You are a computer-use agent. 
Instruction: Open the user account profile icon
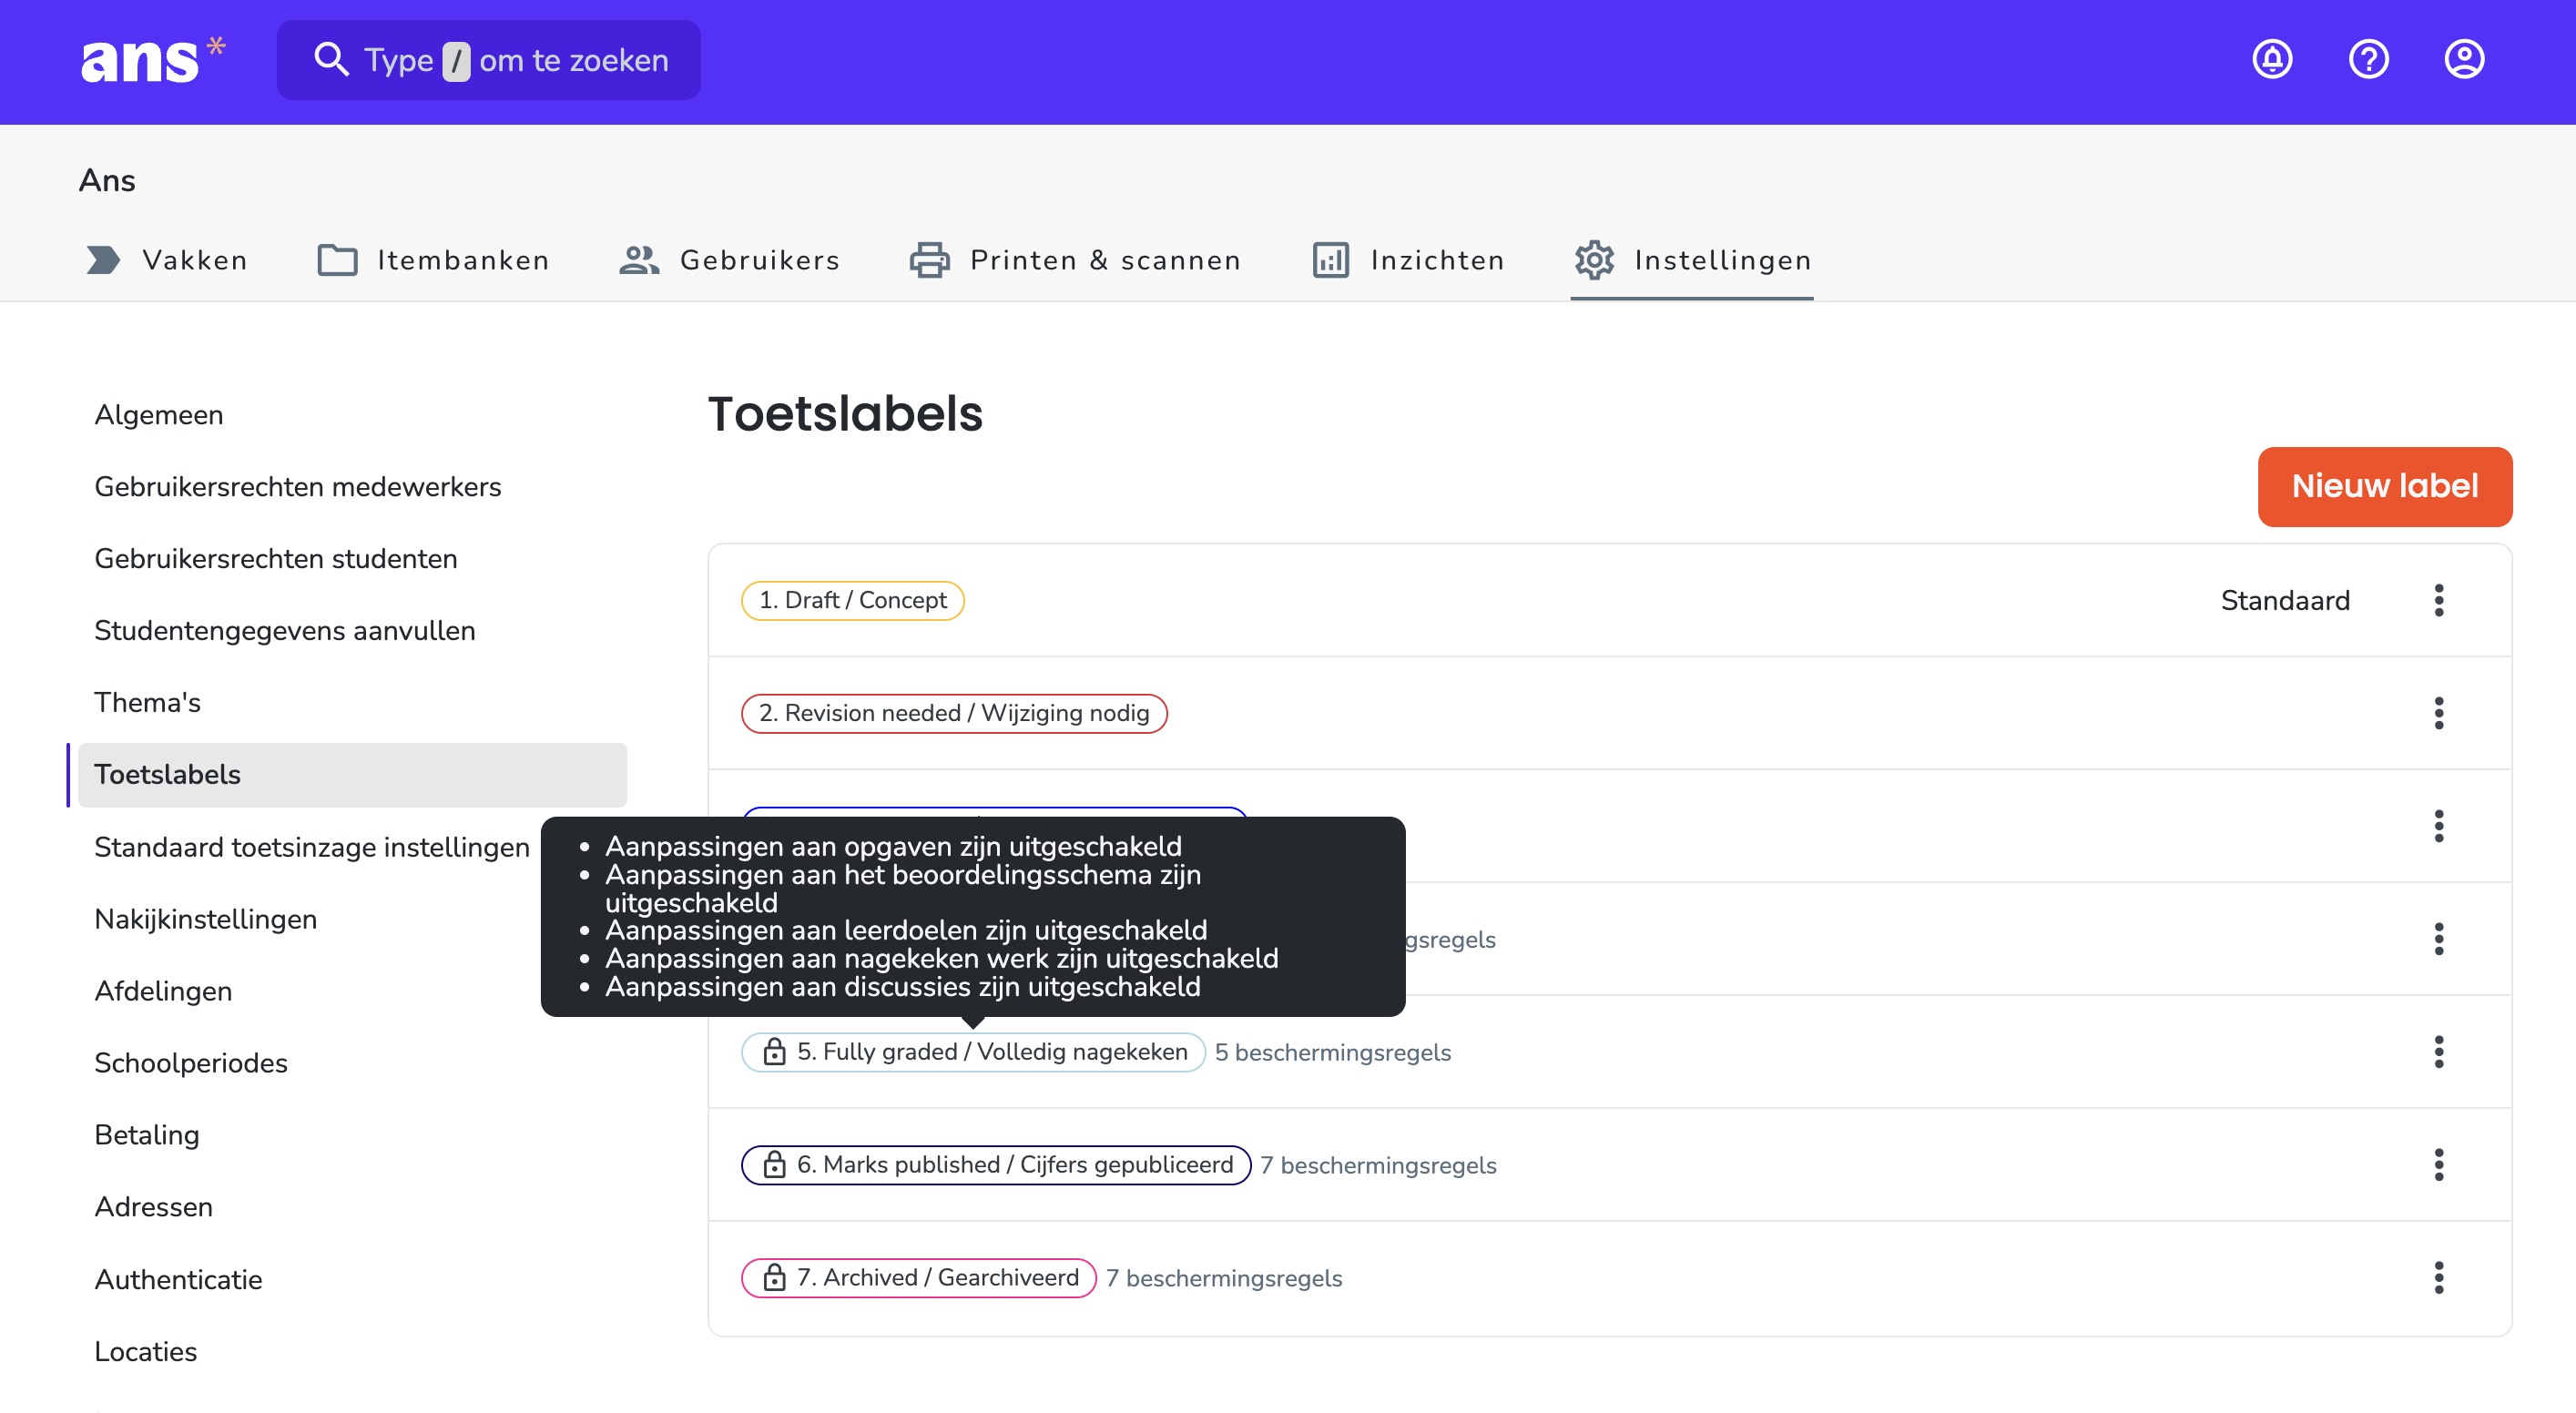tap(2464, 60)
